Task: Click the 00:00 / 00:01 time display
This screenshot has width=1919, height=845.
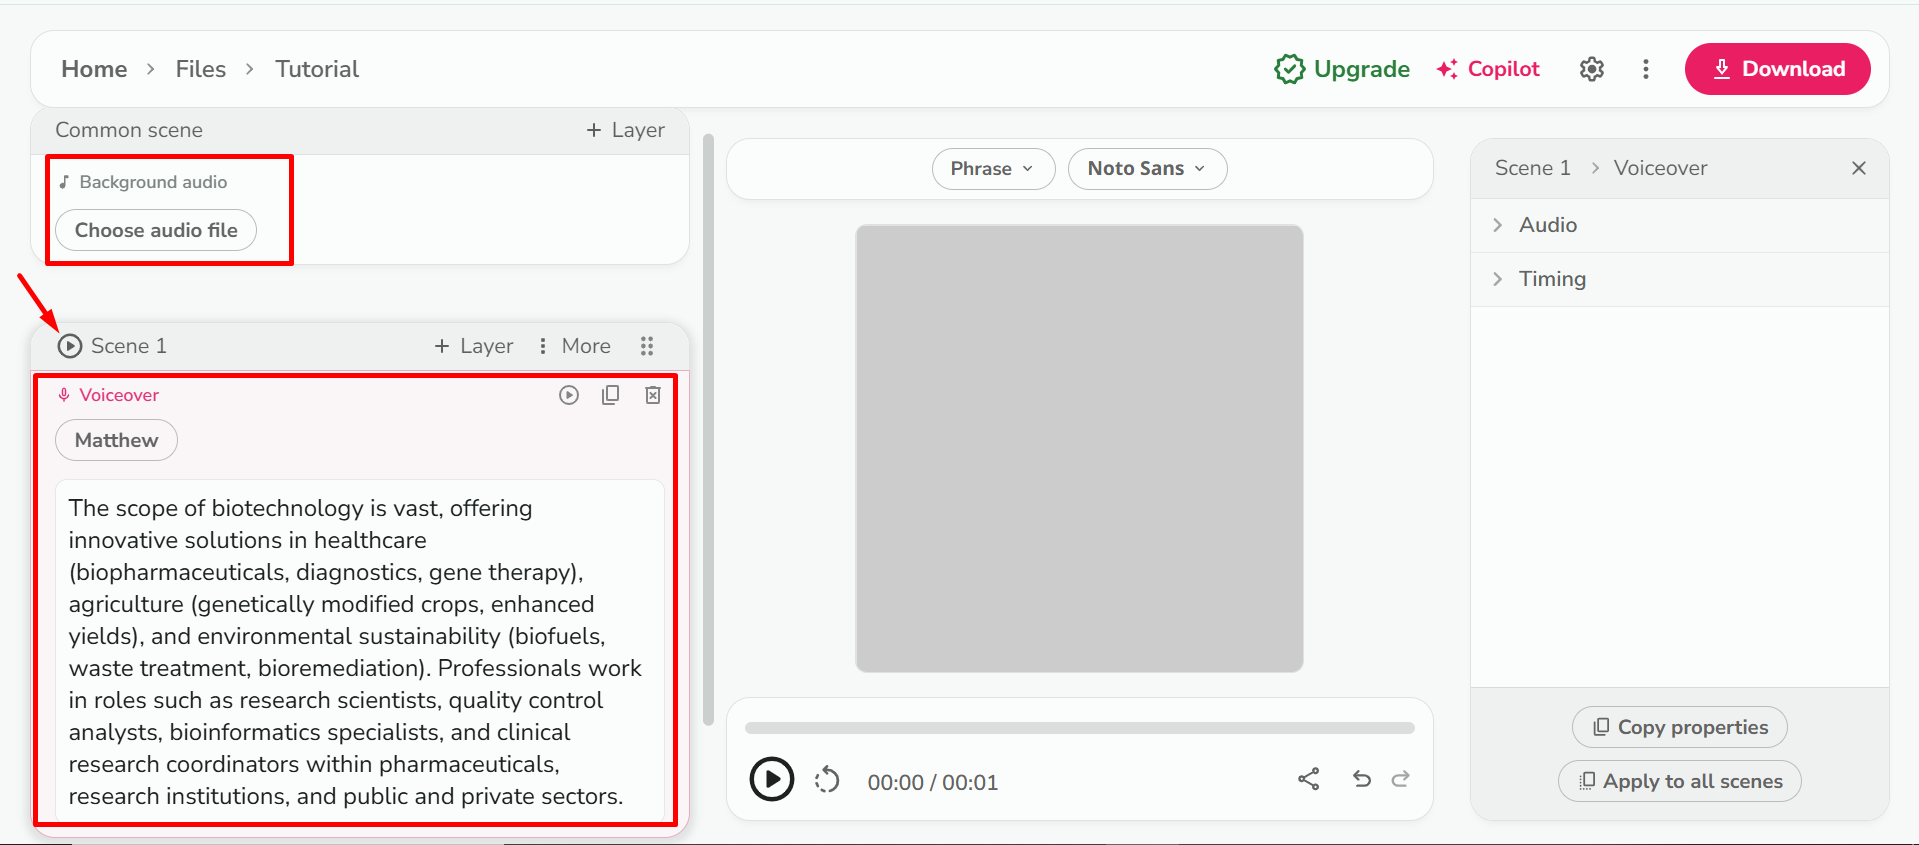Action: point(933,782)
